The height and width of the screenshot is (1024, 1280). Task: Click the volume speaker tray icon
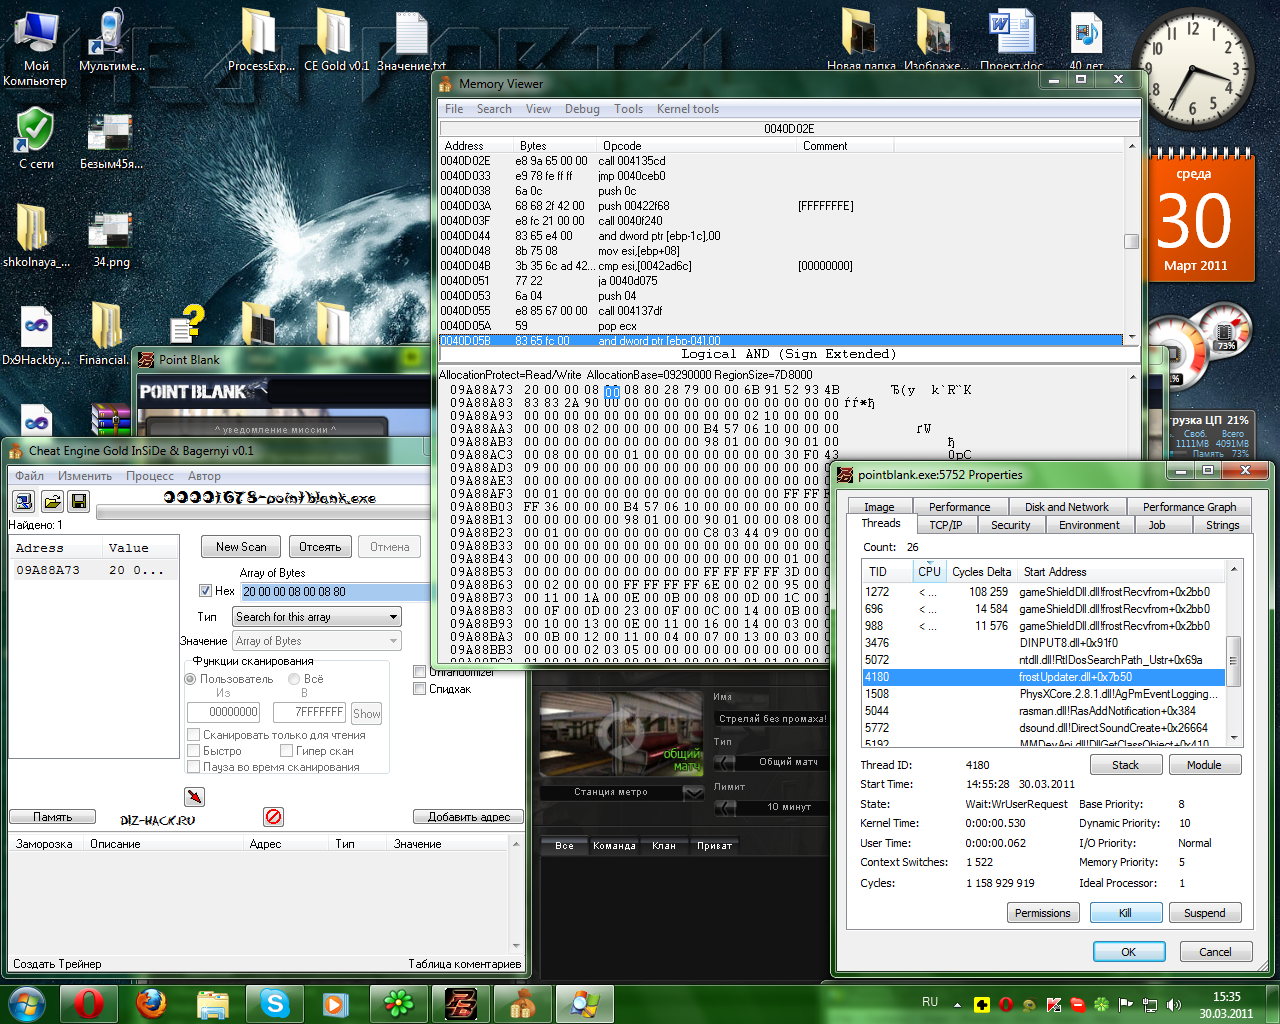coord(1173,1004)
